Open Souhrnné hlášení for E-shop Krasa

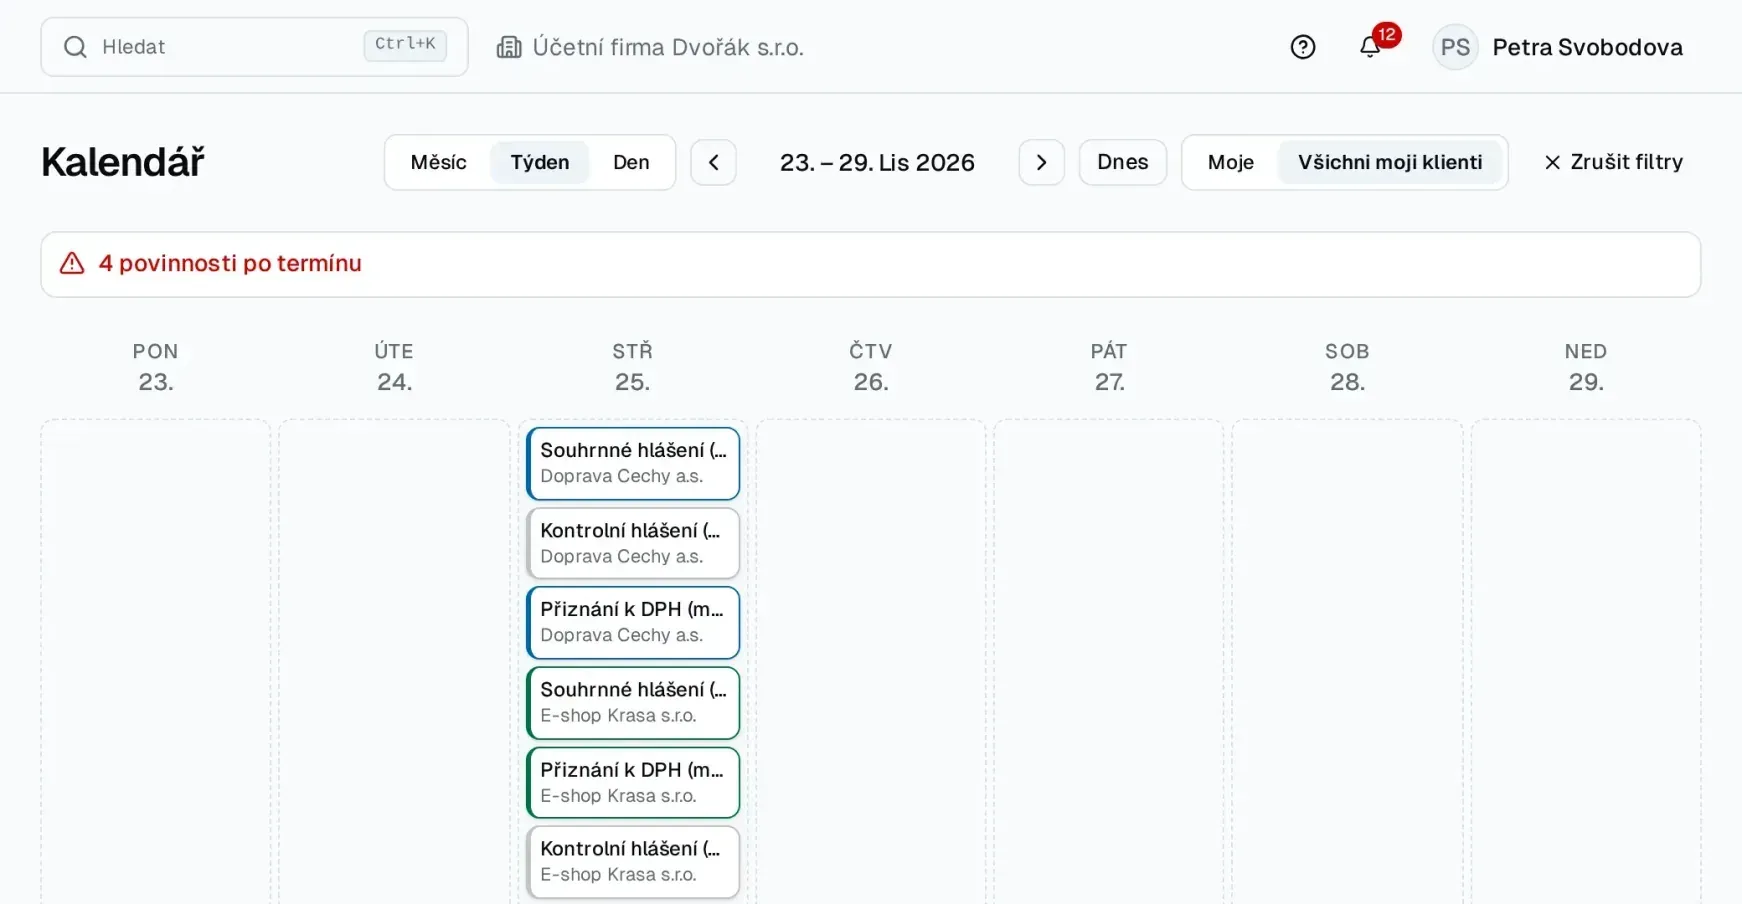pyautogui.click(x=633, y=702)
